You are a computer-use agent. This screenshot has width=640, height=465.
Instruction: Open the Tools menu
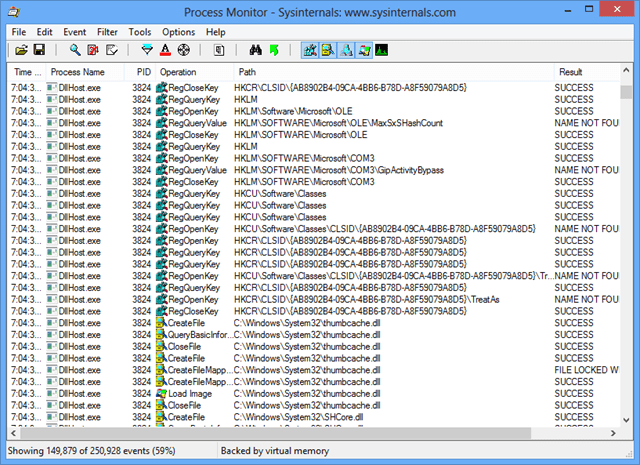pyautogui.click(x=139, y=32)
